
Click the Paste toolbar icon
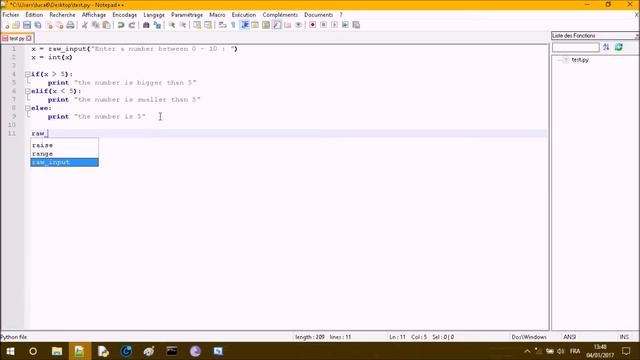[x=107, y=25]
